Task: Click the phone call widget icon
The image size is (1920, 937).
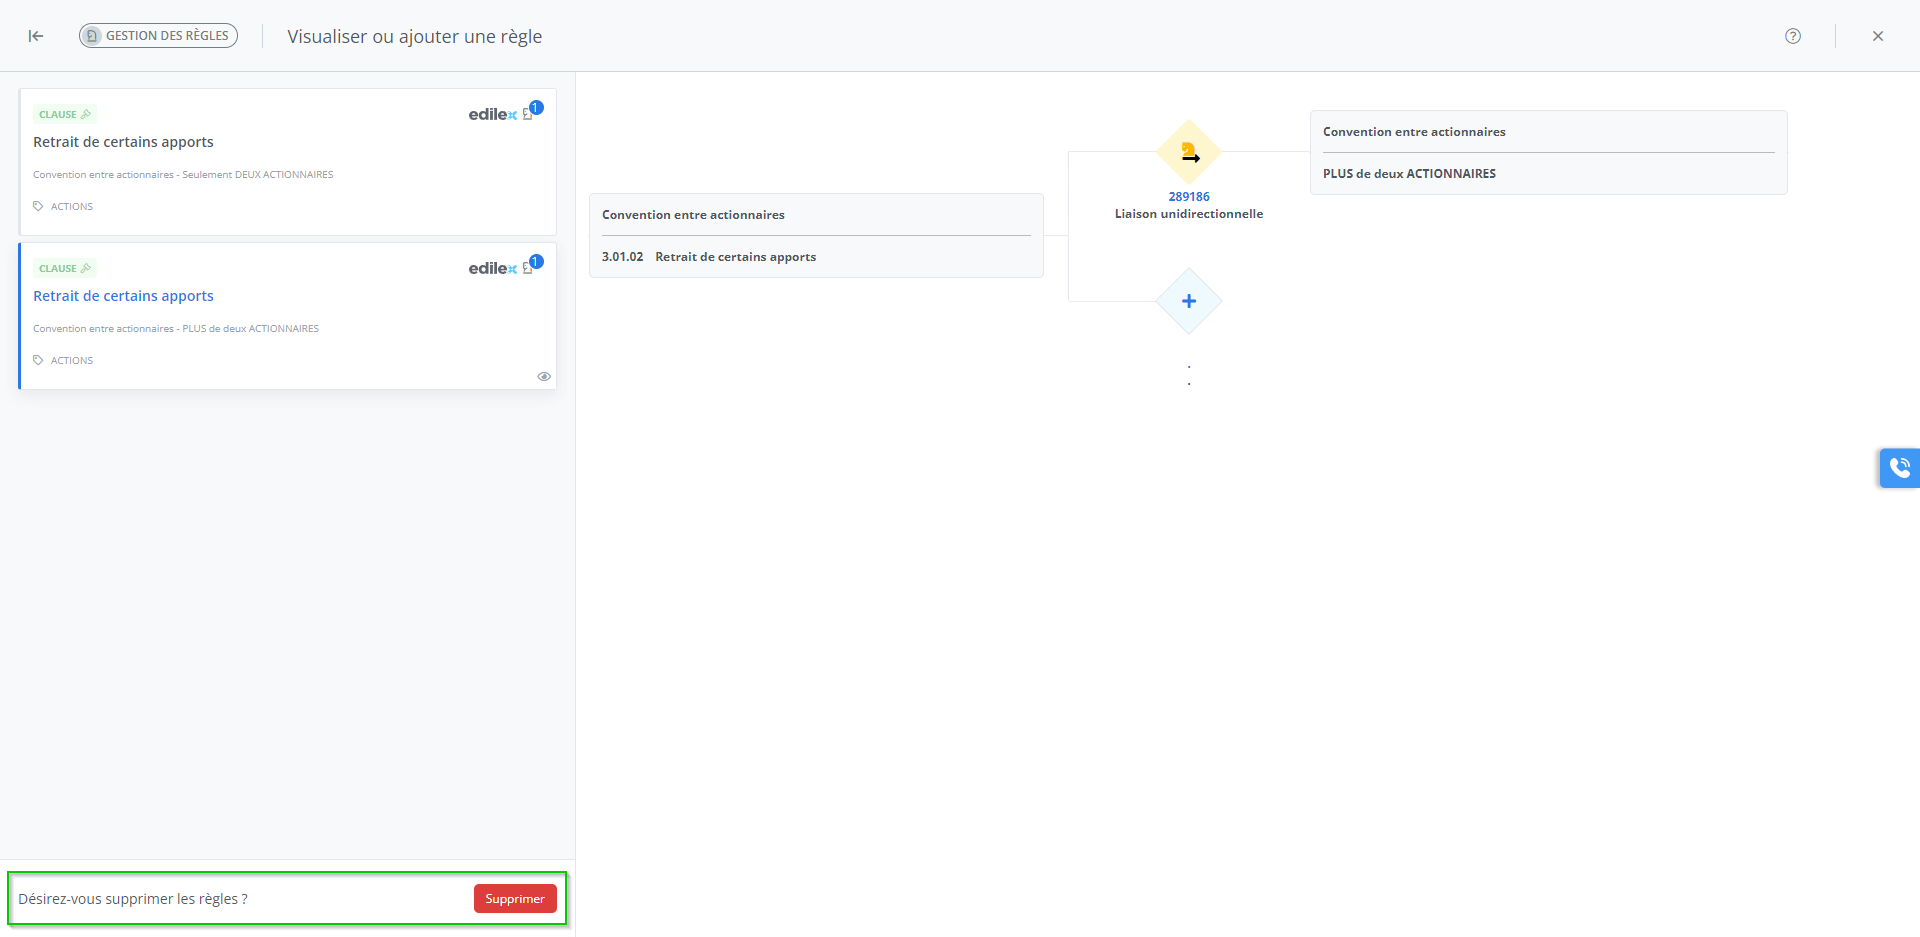Action: 1899,468
